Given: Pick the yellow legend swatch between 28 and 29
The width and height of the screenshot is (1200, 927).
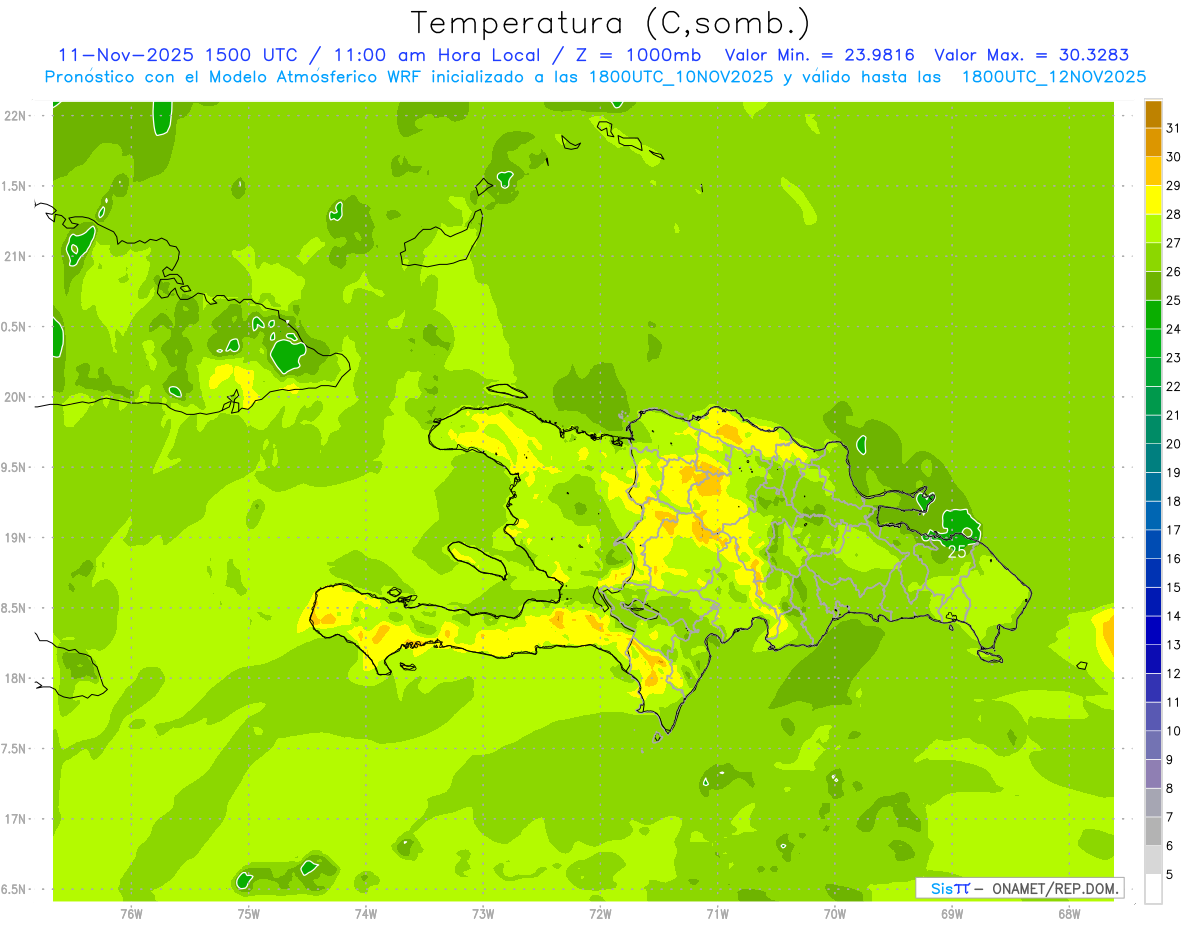Looking at the screenshot, I should (x=1153, y=200).
